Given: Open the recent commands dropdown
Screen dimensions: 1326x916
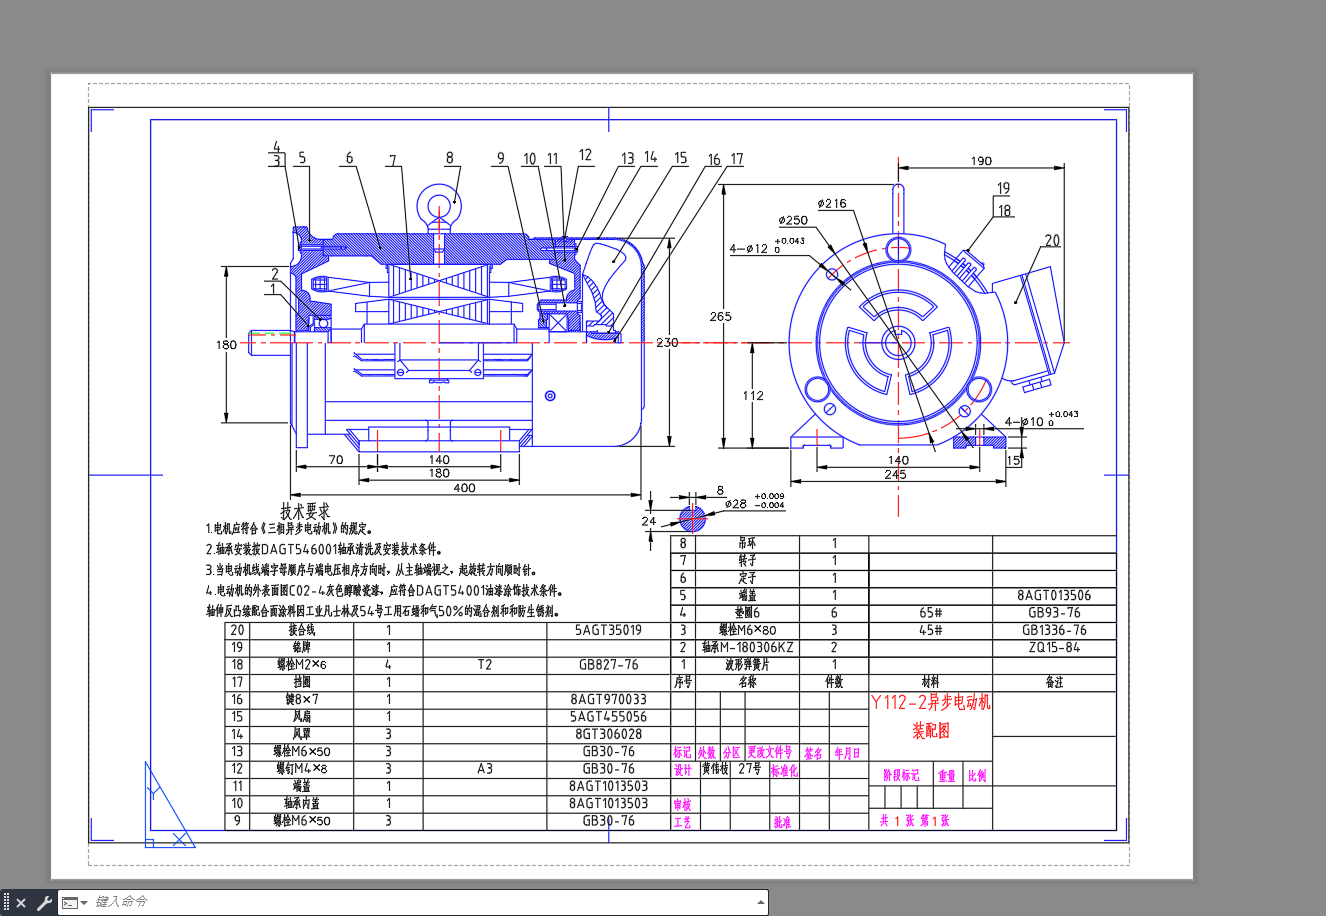Looking at the screenshot, I should click(75, 903).
